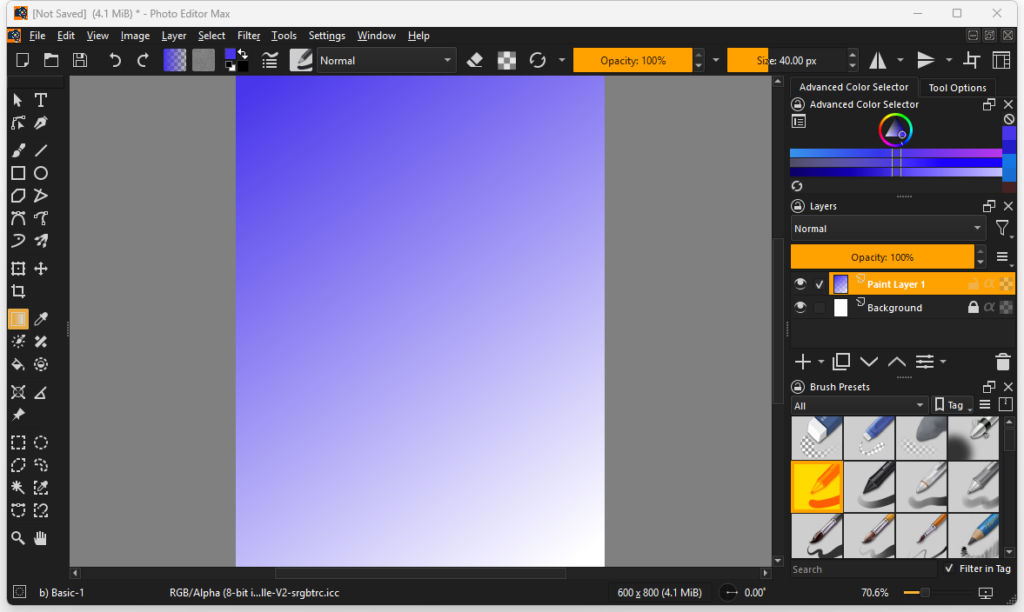The width and height of the screenshot is (1024, 612).
Task: Expand horizontal mirror options arrow
Action: click(x=900, y=61)
